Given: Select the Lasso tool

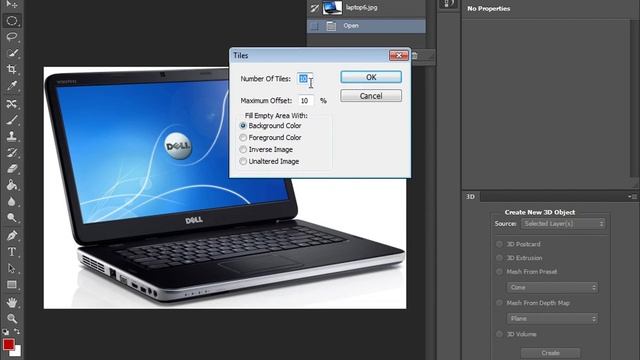Looking at the screenshot, I should coord(11,37).
